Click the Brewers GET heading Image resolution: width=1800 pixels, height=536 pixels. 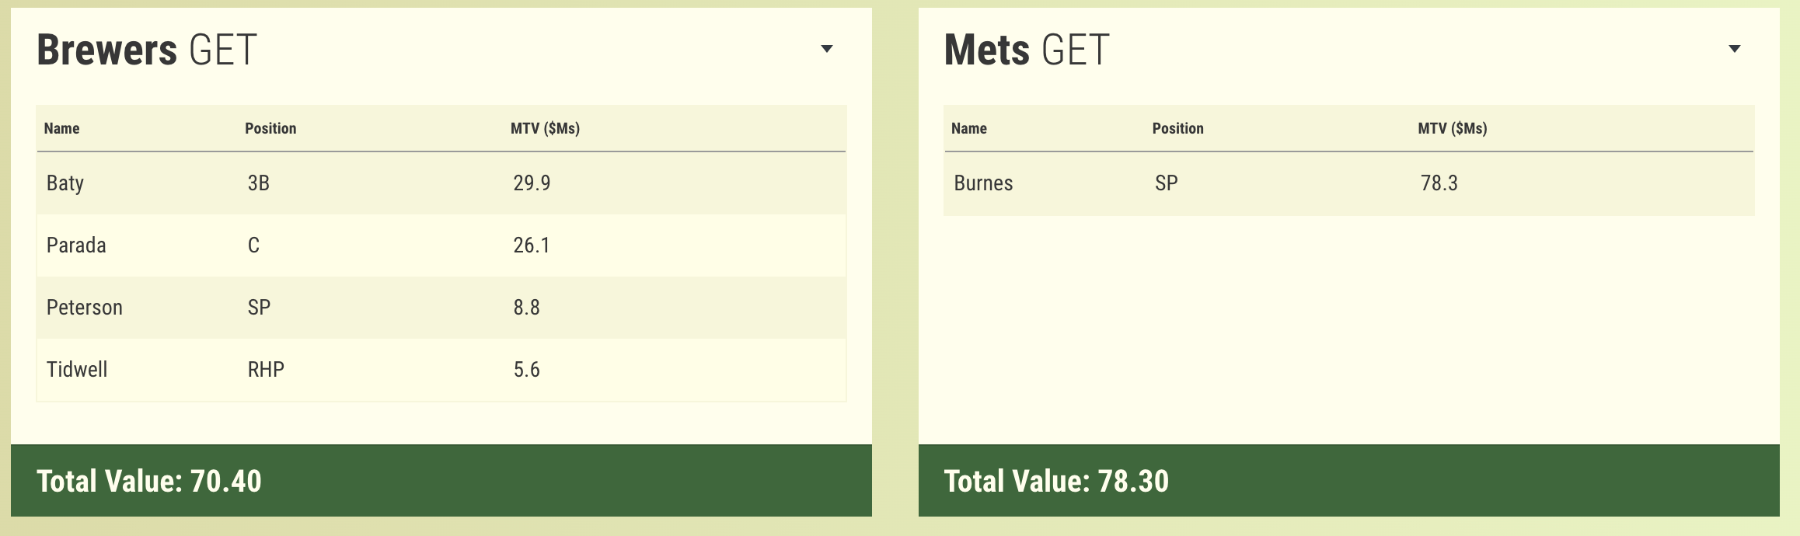[147, 50]
